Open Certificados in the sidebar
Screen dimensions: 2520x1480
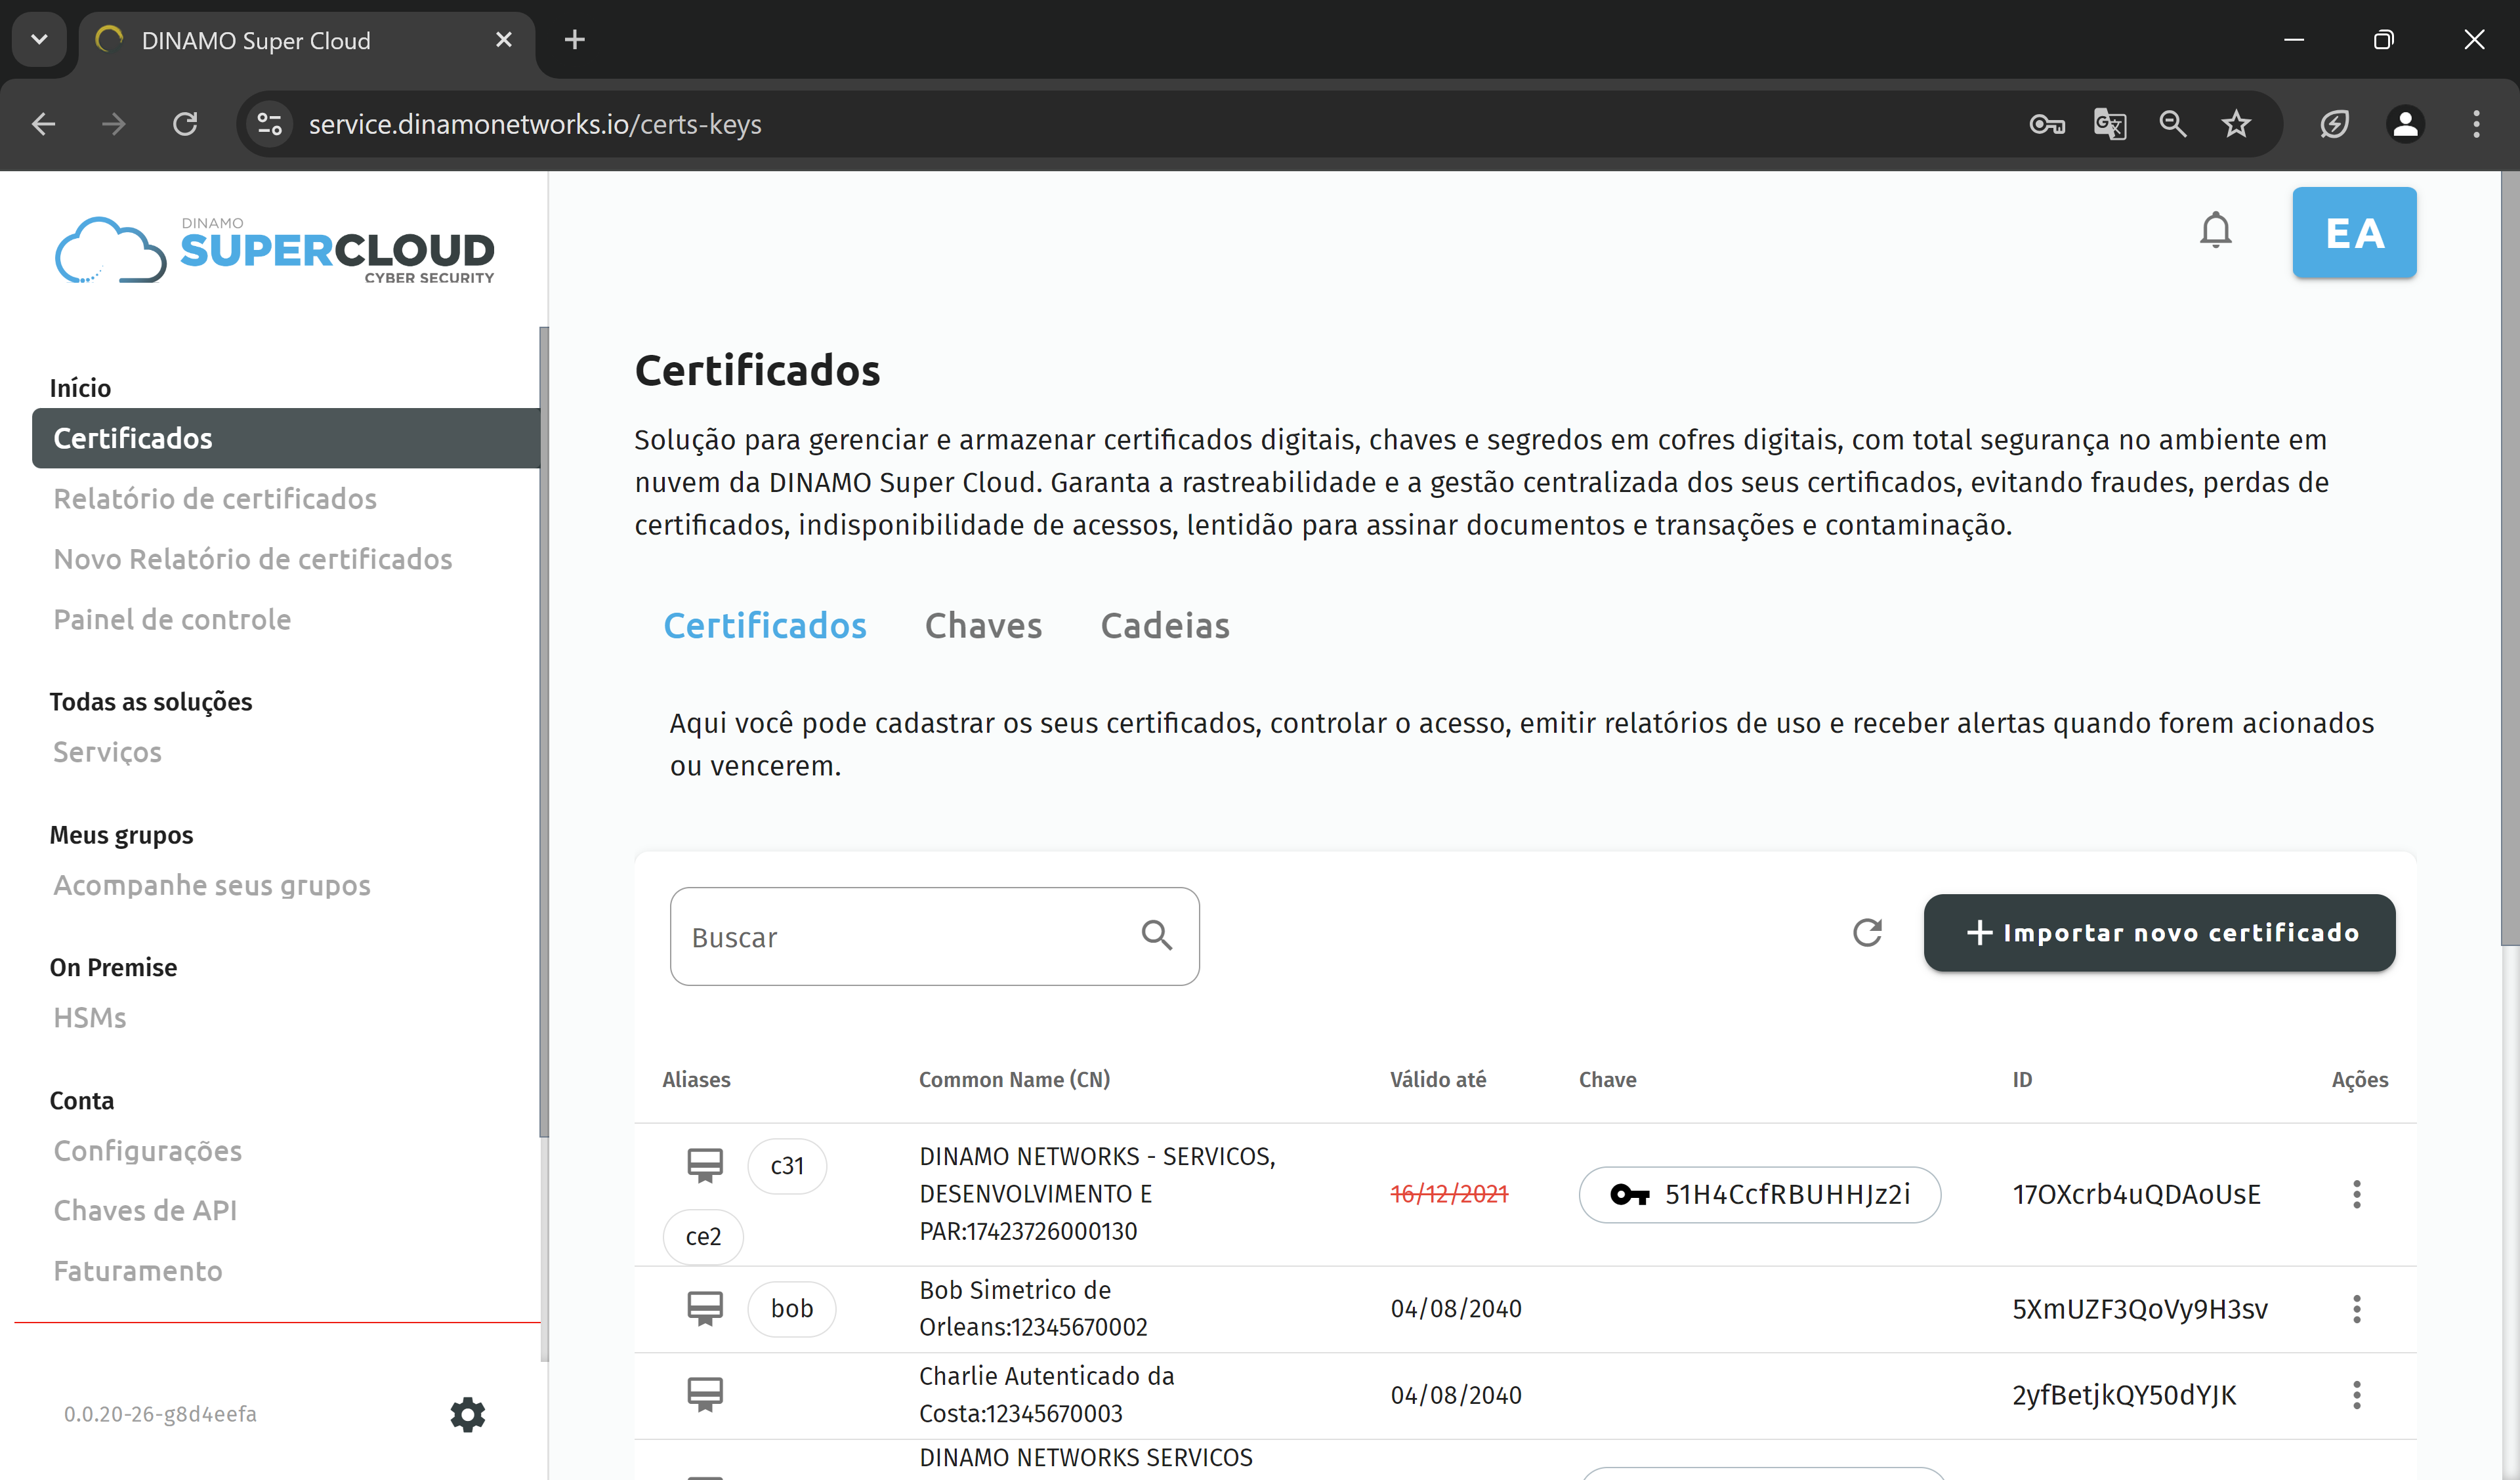pyautogui.click(x=286, y=438)
